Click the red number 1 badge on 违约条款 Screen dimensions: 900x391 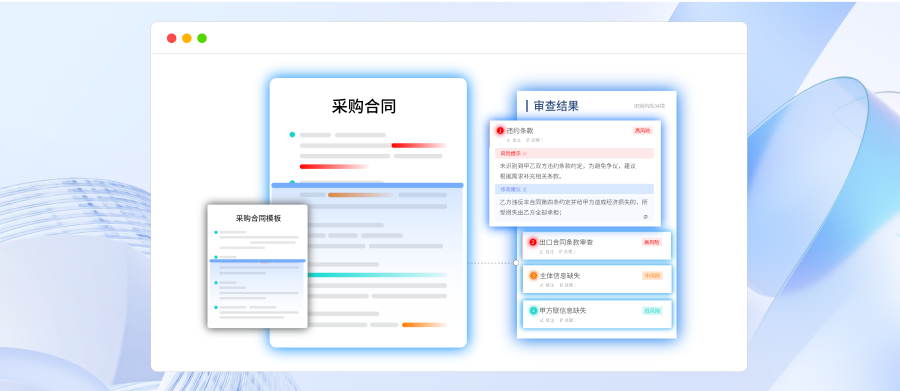click(500, 131)
